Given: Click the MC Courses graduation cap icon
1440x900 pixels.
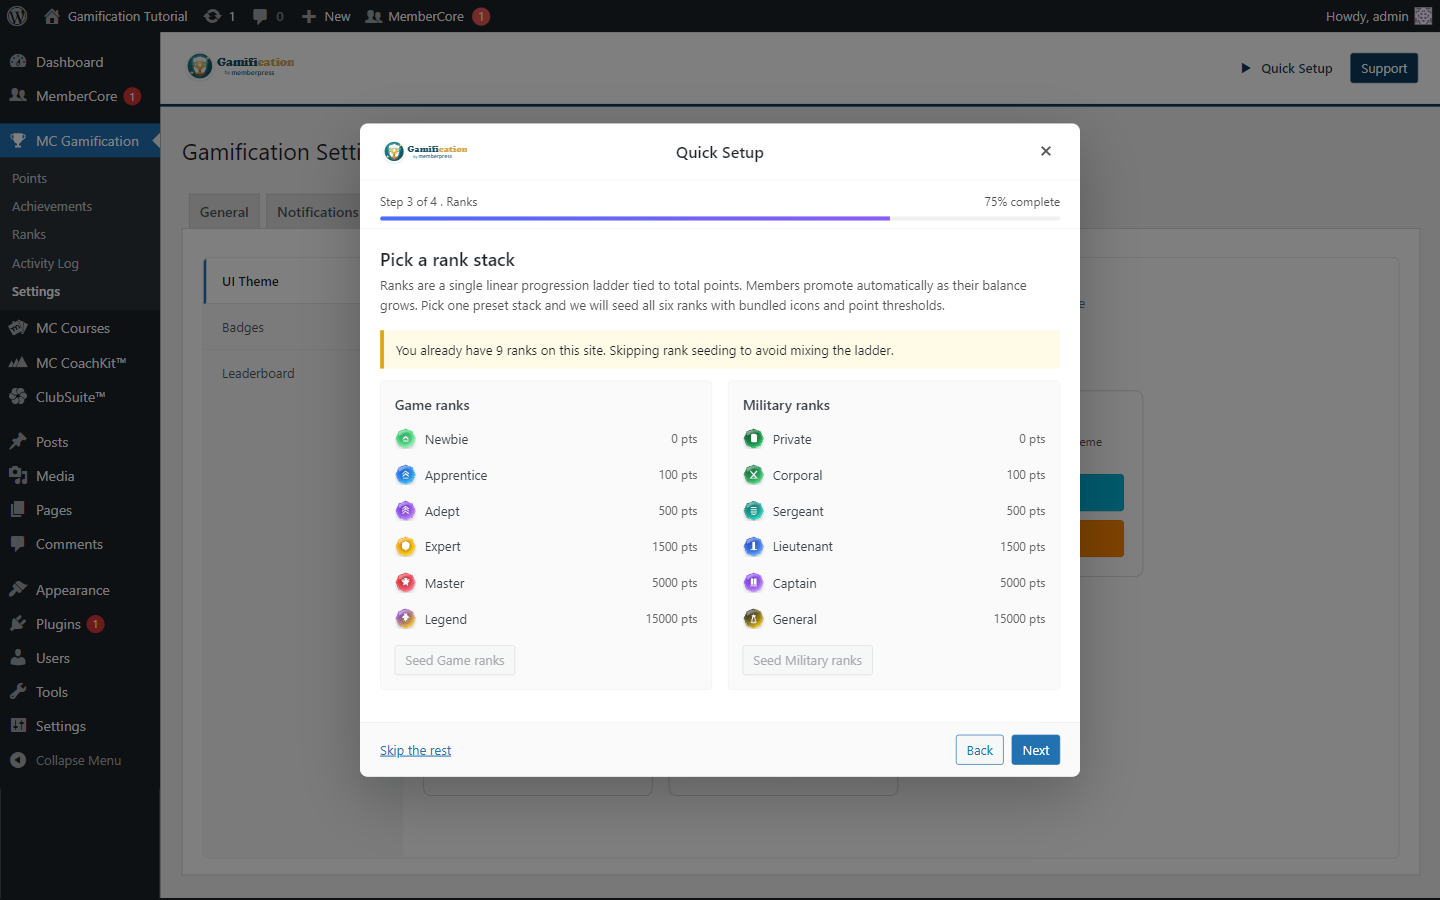Looking at the screenshot, I should [x=18, y=328].
